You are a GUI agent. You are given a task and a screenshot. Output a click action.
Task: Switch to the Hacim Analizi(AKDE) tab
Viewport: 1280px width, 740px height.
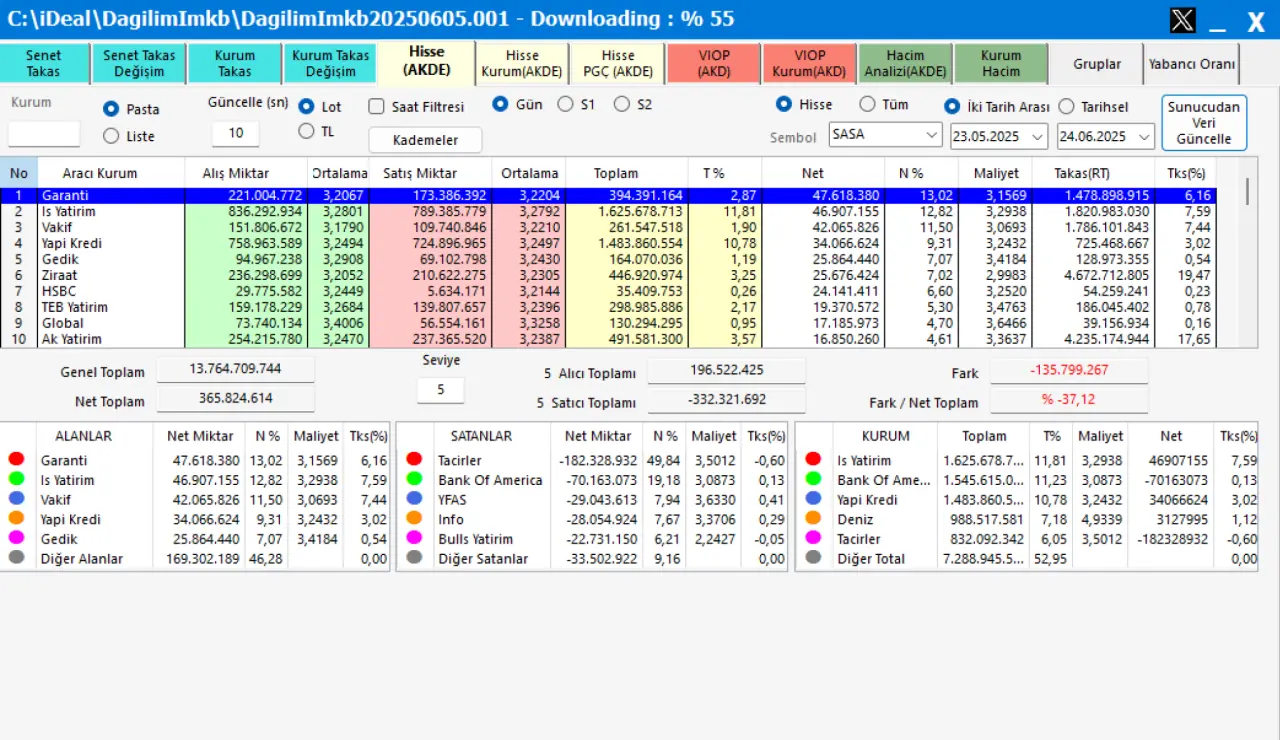tap(904, 64)
